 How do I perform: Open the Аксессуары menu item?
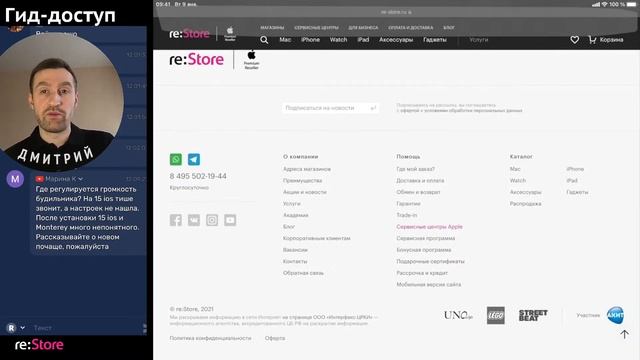(396, 40)
